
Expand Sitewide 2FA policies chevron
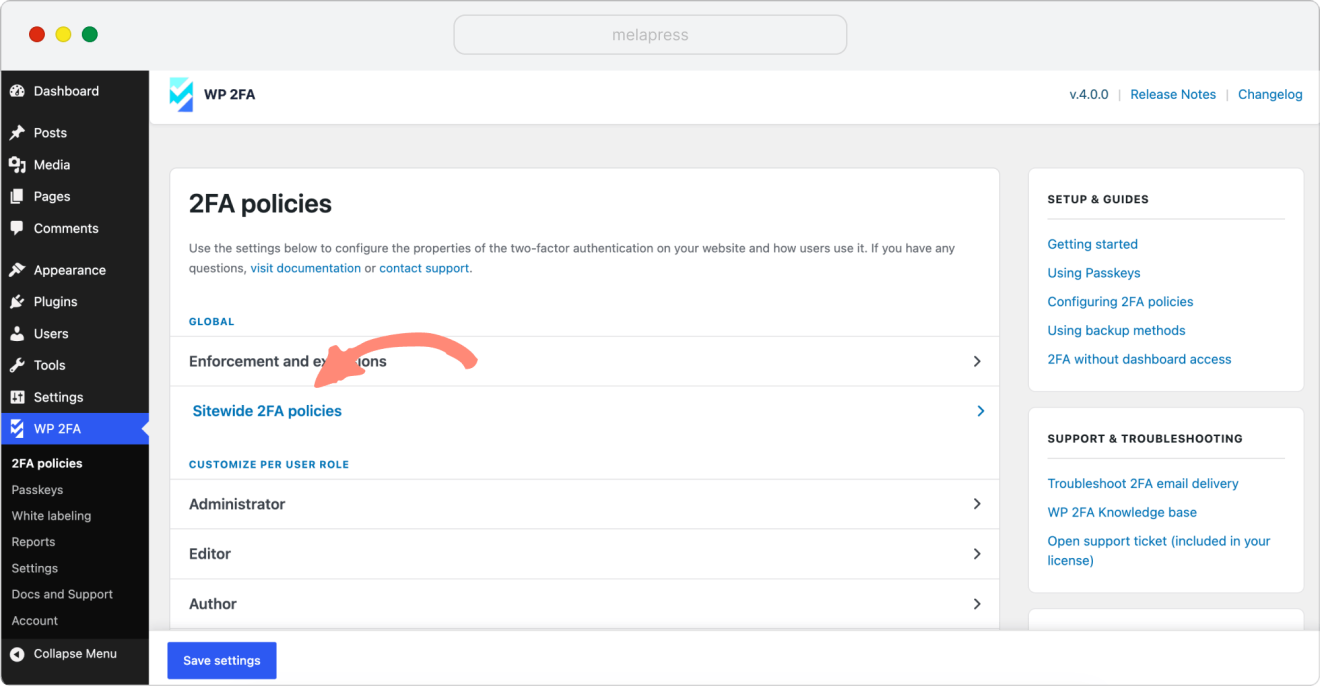(x=980, y=411)
